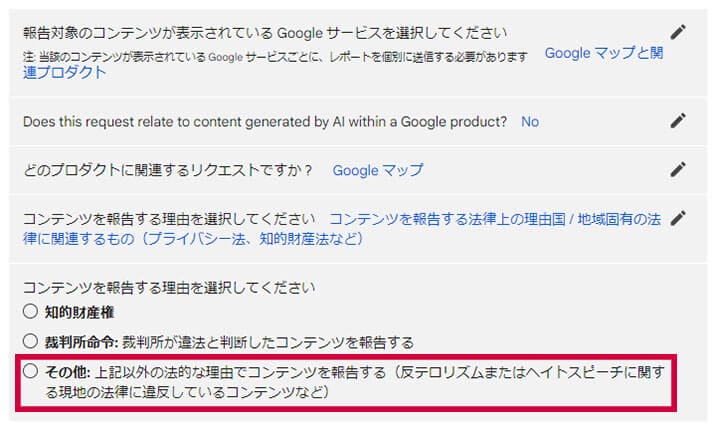The height and width of the screenshot is (430, 716).
Task: Click the 注: 当該のコンテンツ note text
Action: pos(270,55)
